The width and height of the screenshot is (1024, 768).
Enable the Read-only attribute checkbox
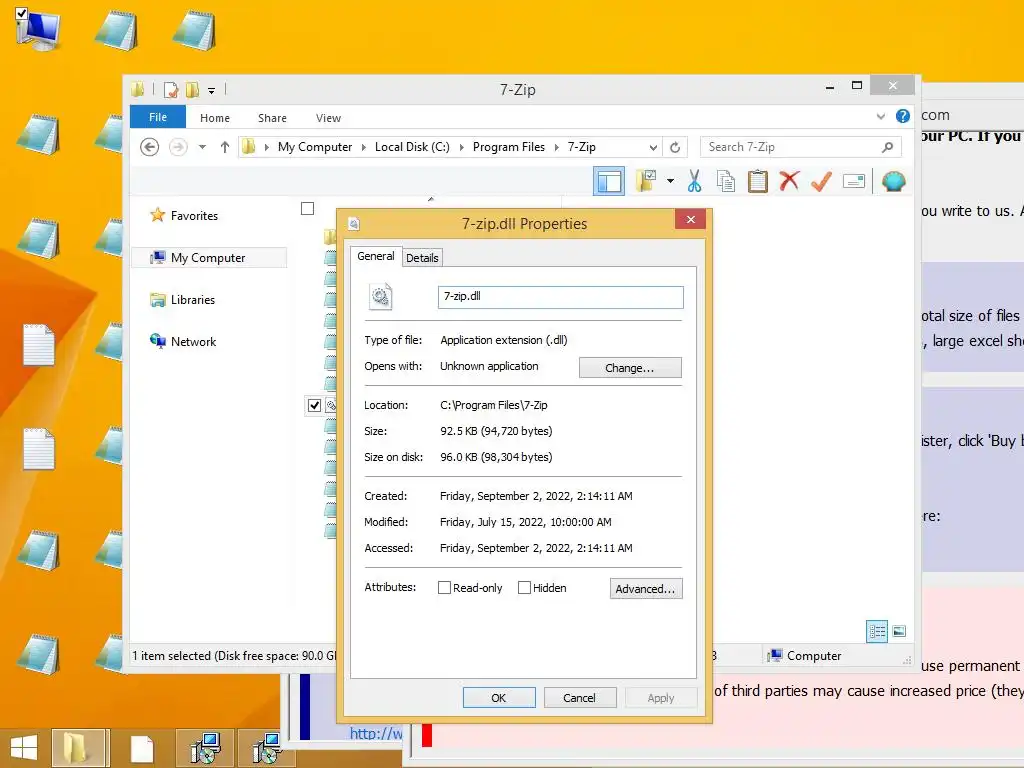coord(444,588)
